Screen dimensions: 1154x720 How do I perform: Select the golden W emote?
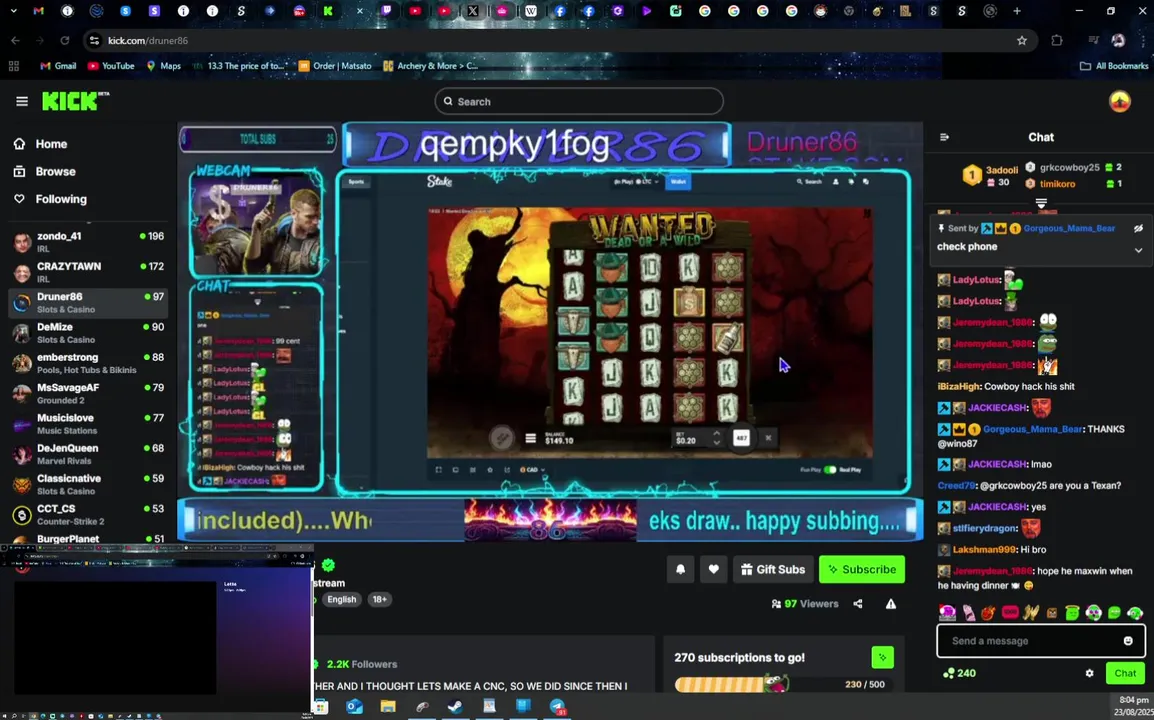(1030, 613)
